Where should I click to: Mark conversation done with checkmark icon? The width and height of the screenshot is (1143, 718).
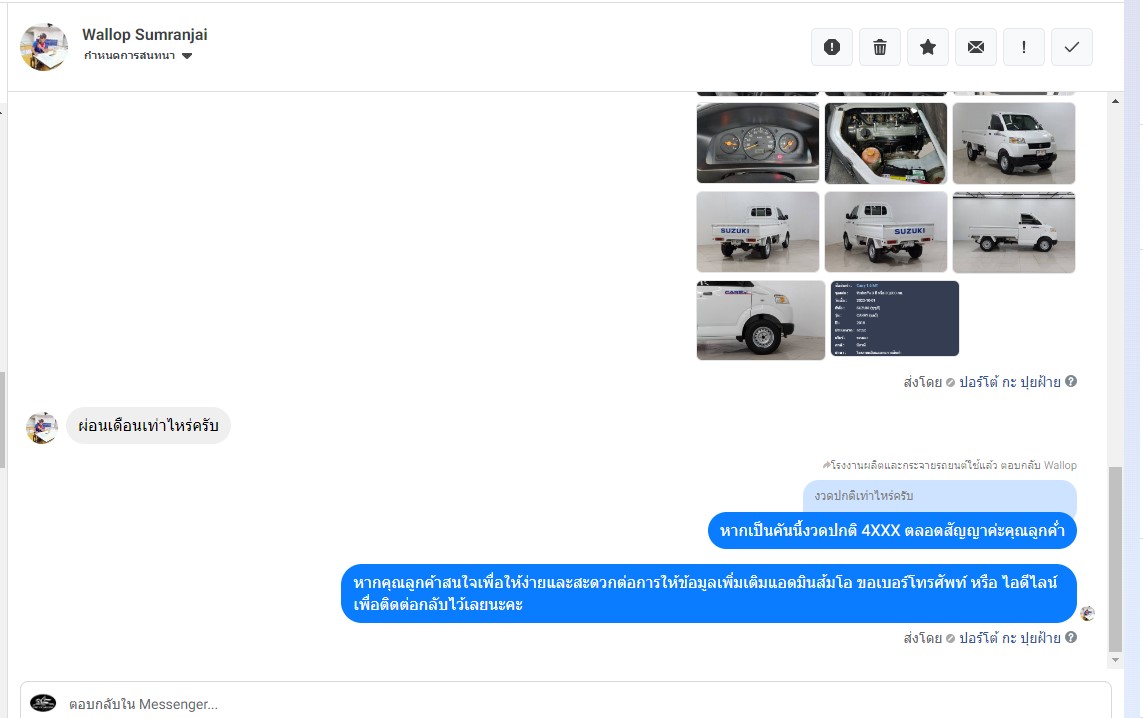(x=1072, y=47)
